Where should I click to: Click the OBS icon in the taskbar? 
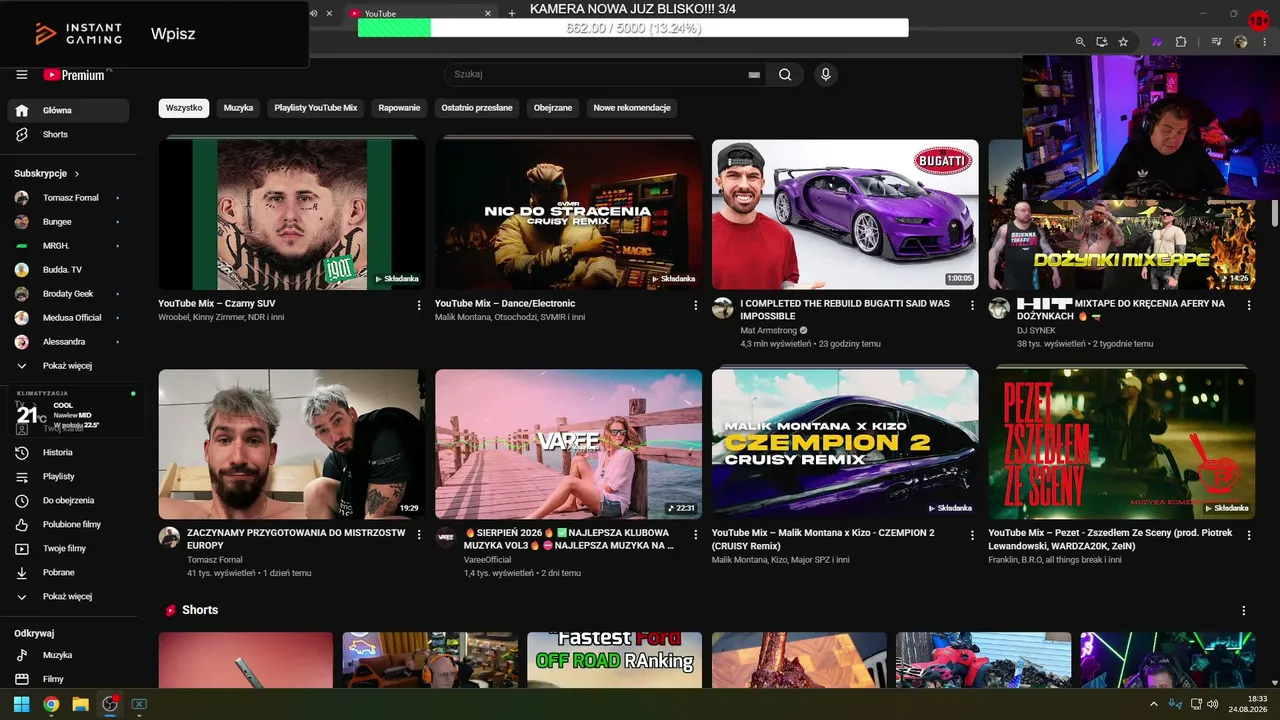(x=110, y=704)
